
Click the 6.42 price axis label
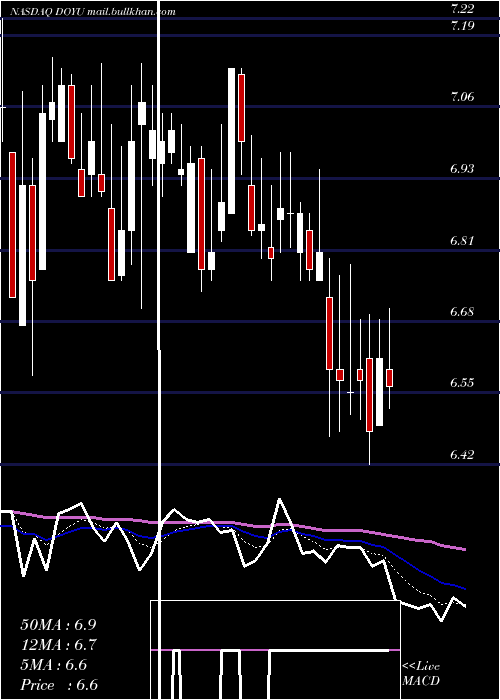pyautogui.click(x=462, y=454)
